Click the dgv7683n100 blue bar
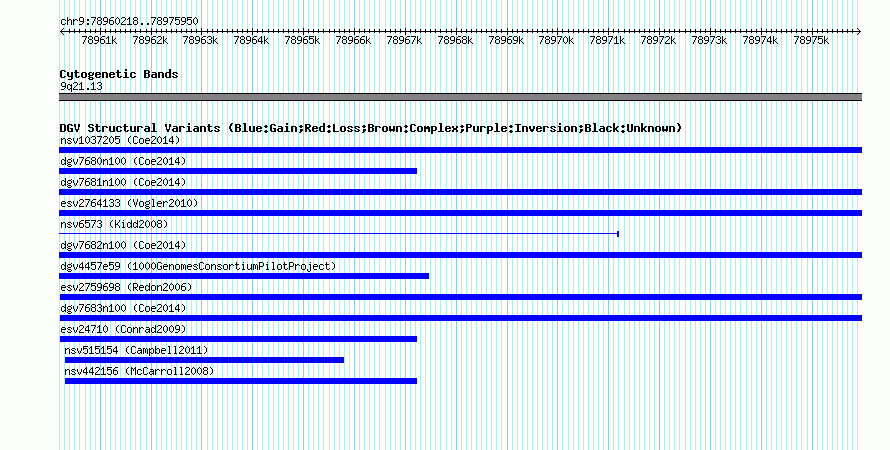This screenshot has height=450, width=890. click(x=460, y=318)
